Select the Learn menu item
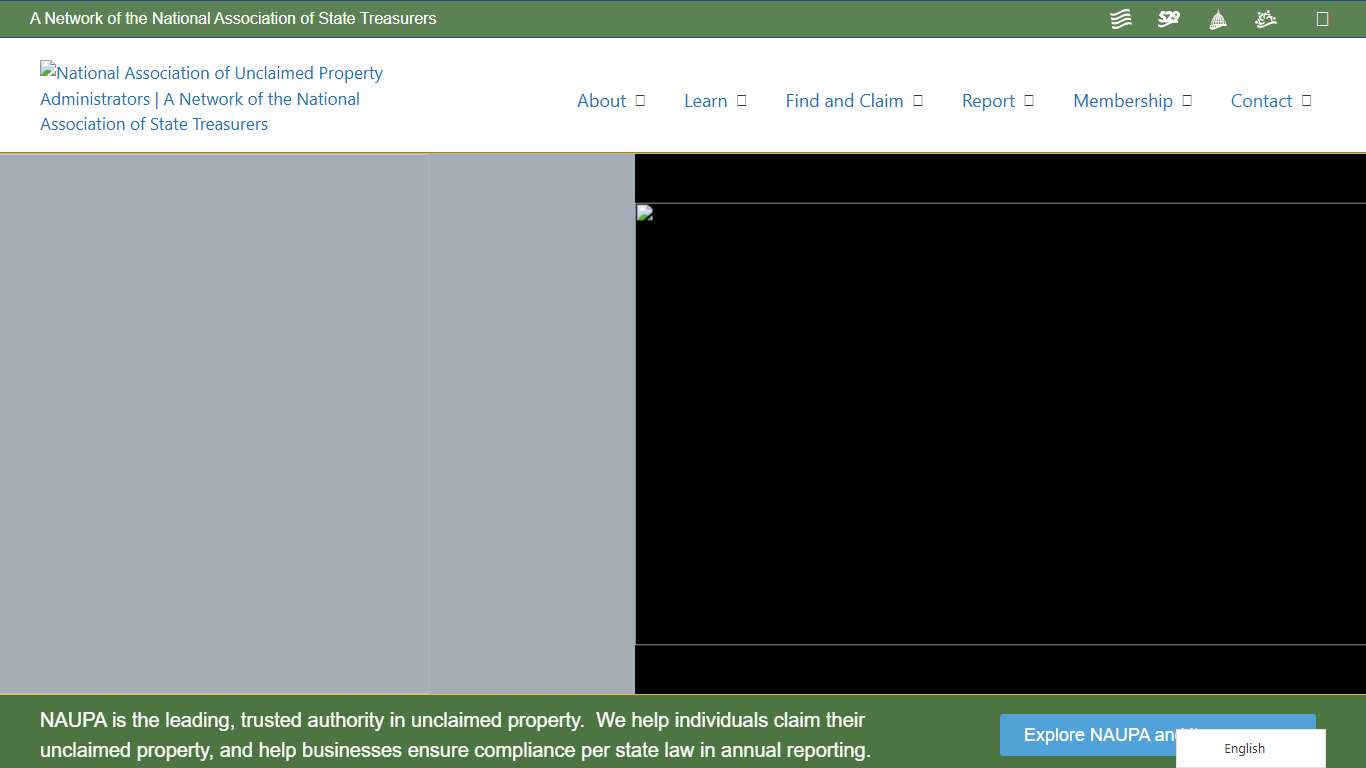Viewport: 1366px width, 768px height. pyautogui.click(x=706, y=100)
